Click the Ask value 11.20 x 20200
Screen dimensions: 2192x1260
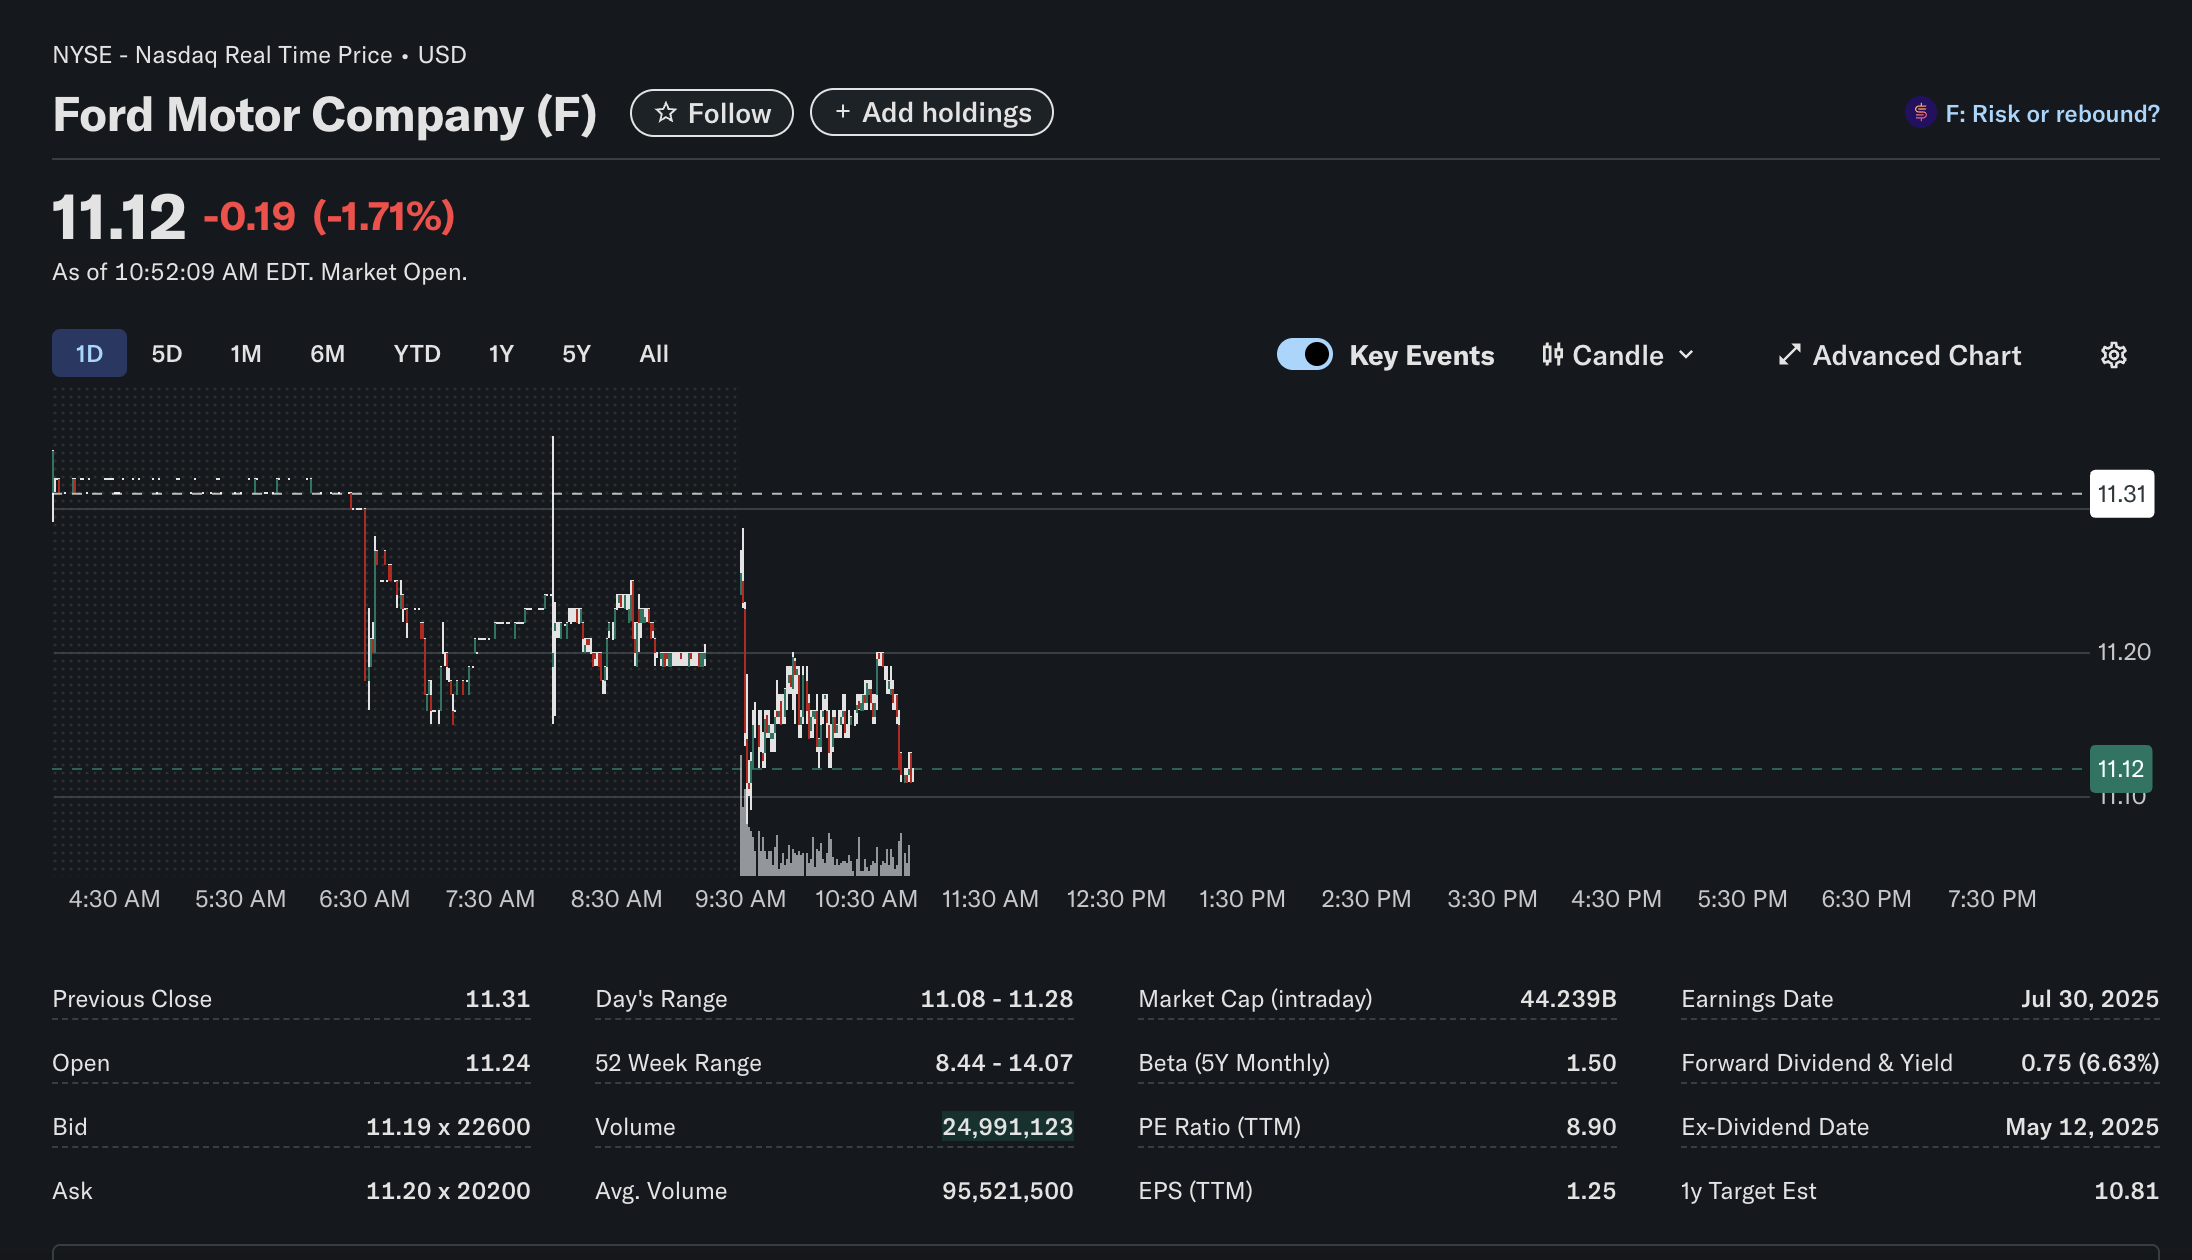(448, 1191)
